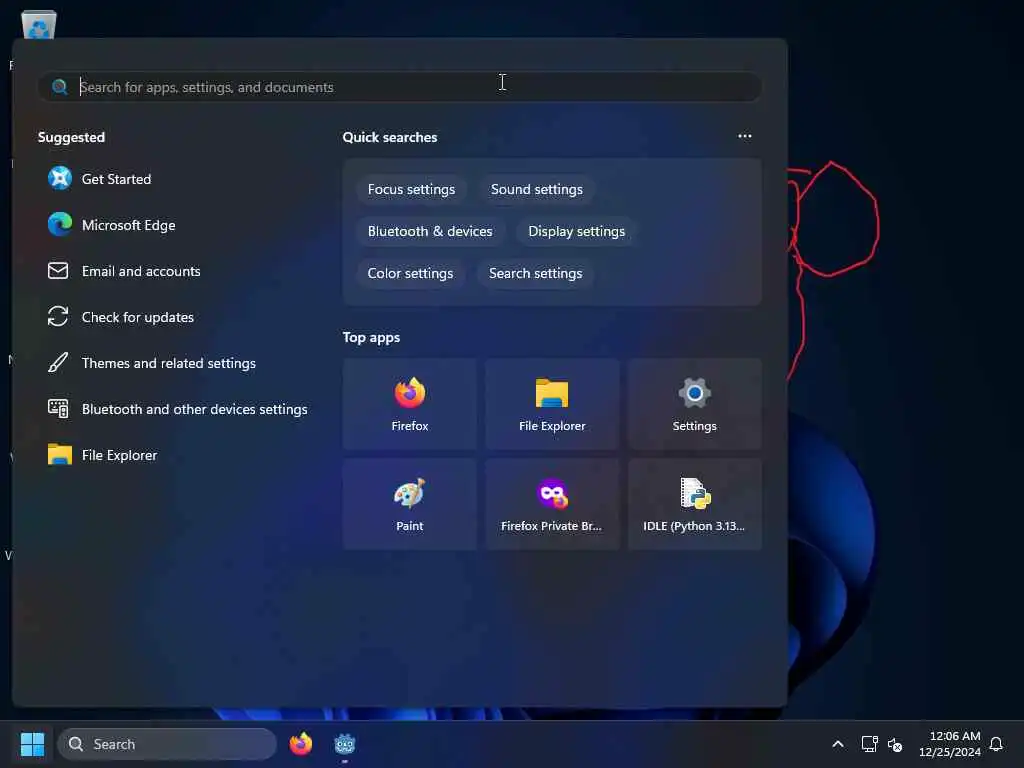The height and width of the screenshot is (768, 1024).
Task: Click the muted volume tray icon
Action: click(895, 744)
